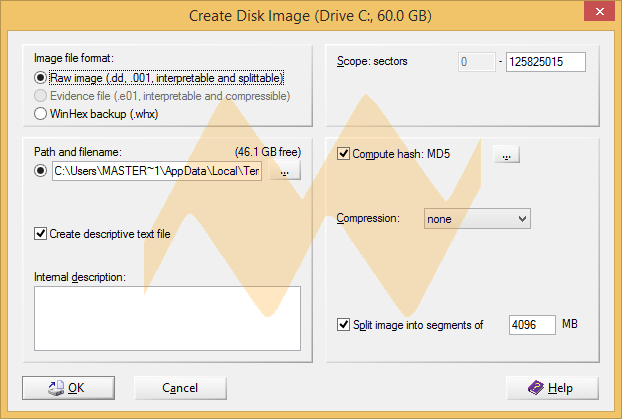Image resolution: width=622 pixels, height=419 pixels.
Task: Click the Evidence file (.e01) radio button
Action: click(40, 96)
